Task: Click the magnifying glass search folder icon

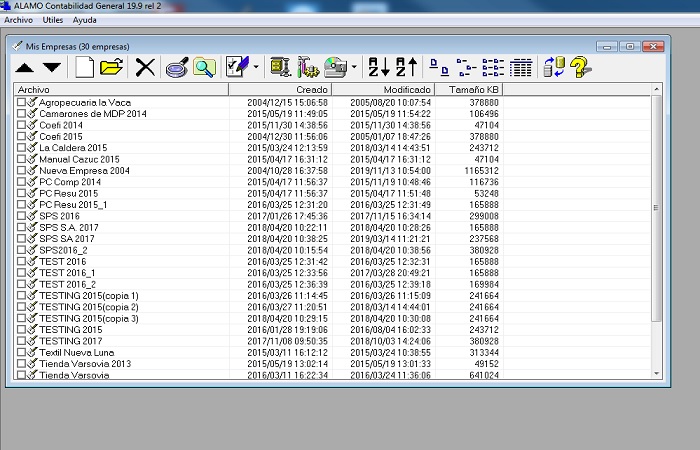Action: (x=204, y=67)
